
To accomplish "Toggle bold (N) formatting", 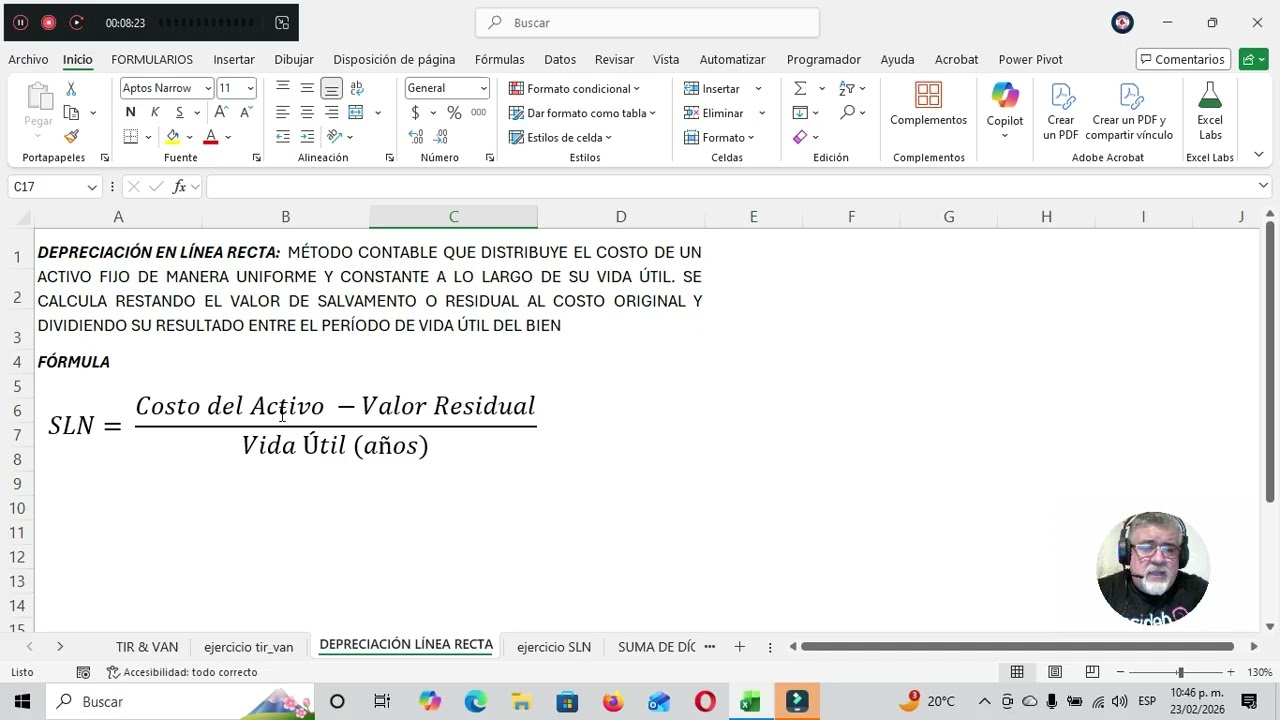I will coord(130,112).
